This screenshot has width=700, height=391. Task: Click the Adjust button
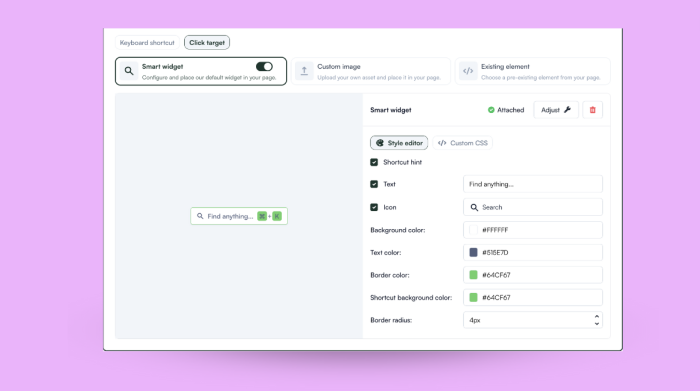[556, 110]
